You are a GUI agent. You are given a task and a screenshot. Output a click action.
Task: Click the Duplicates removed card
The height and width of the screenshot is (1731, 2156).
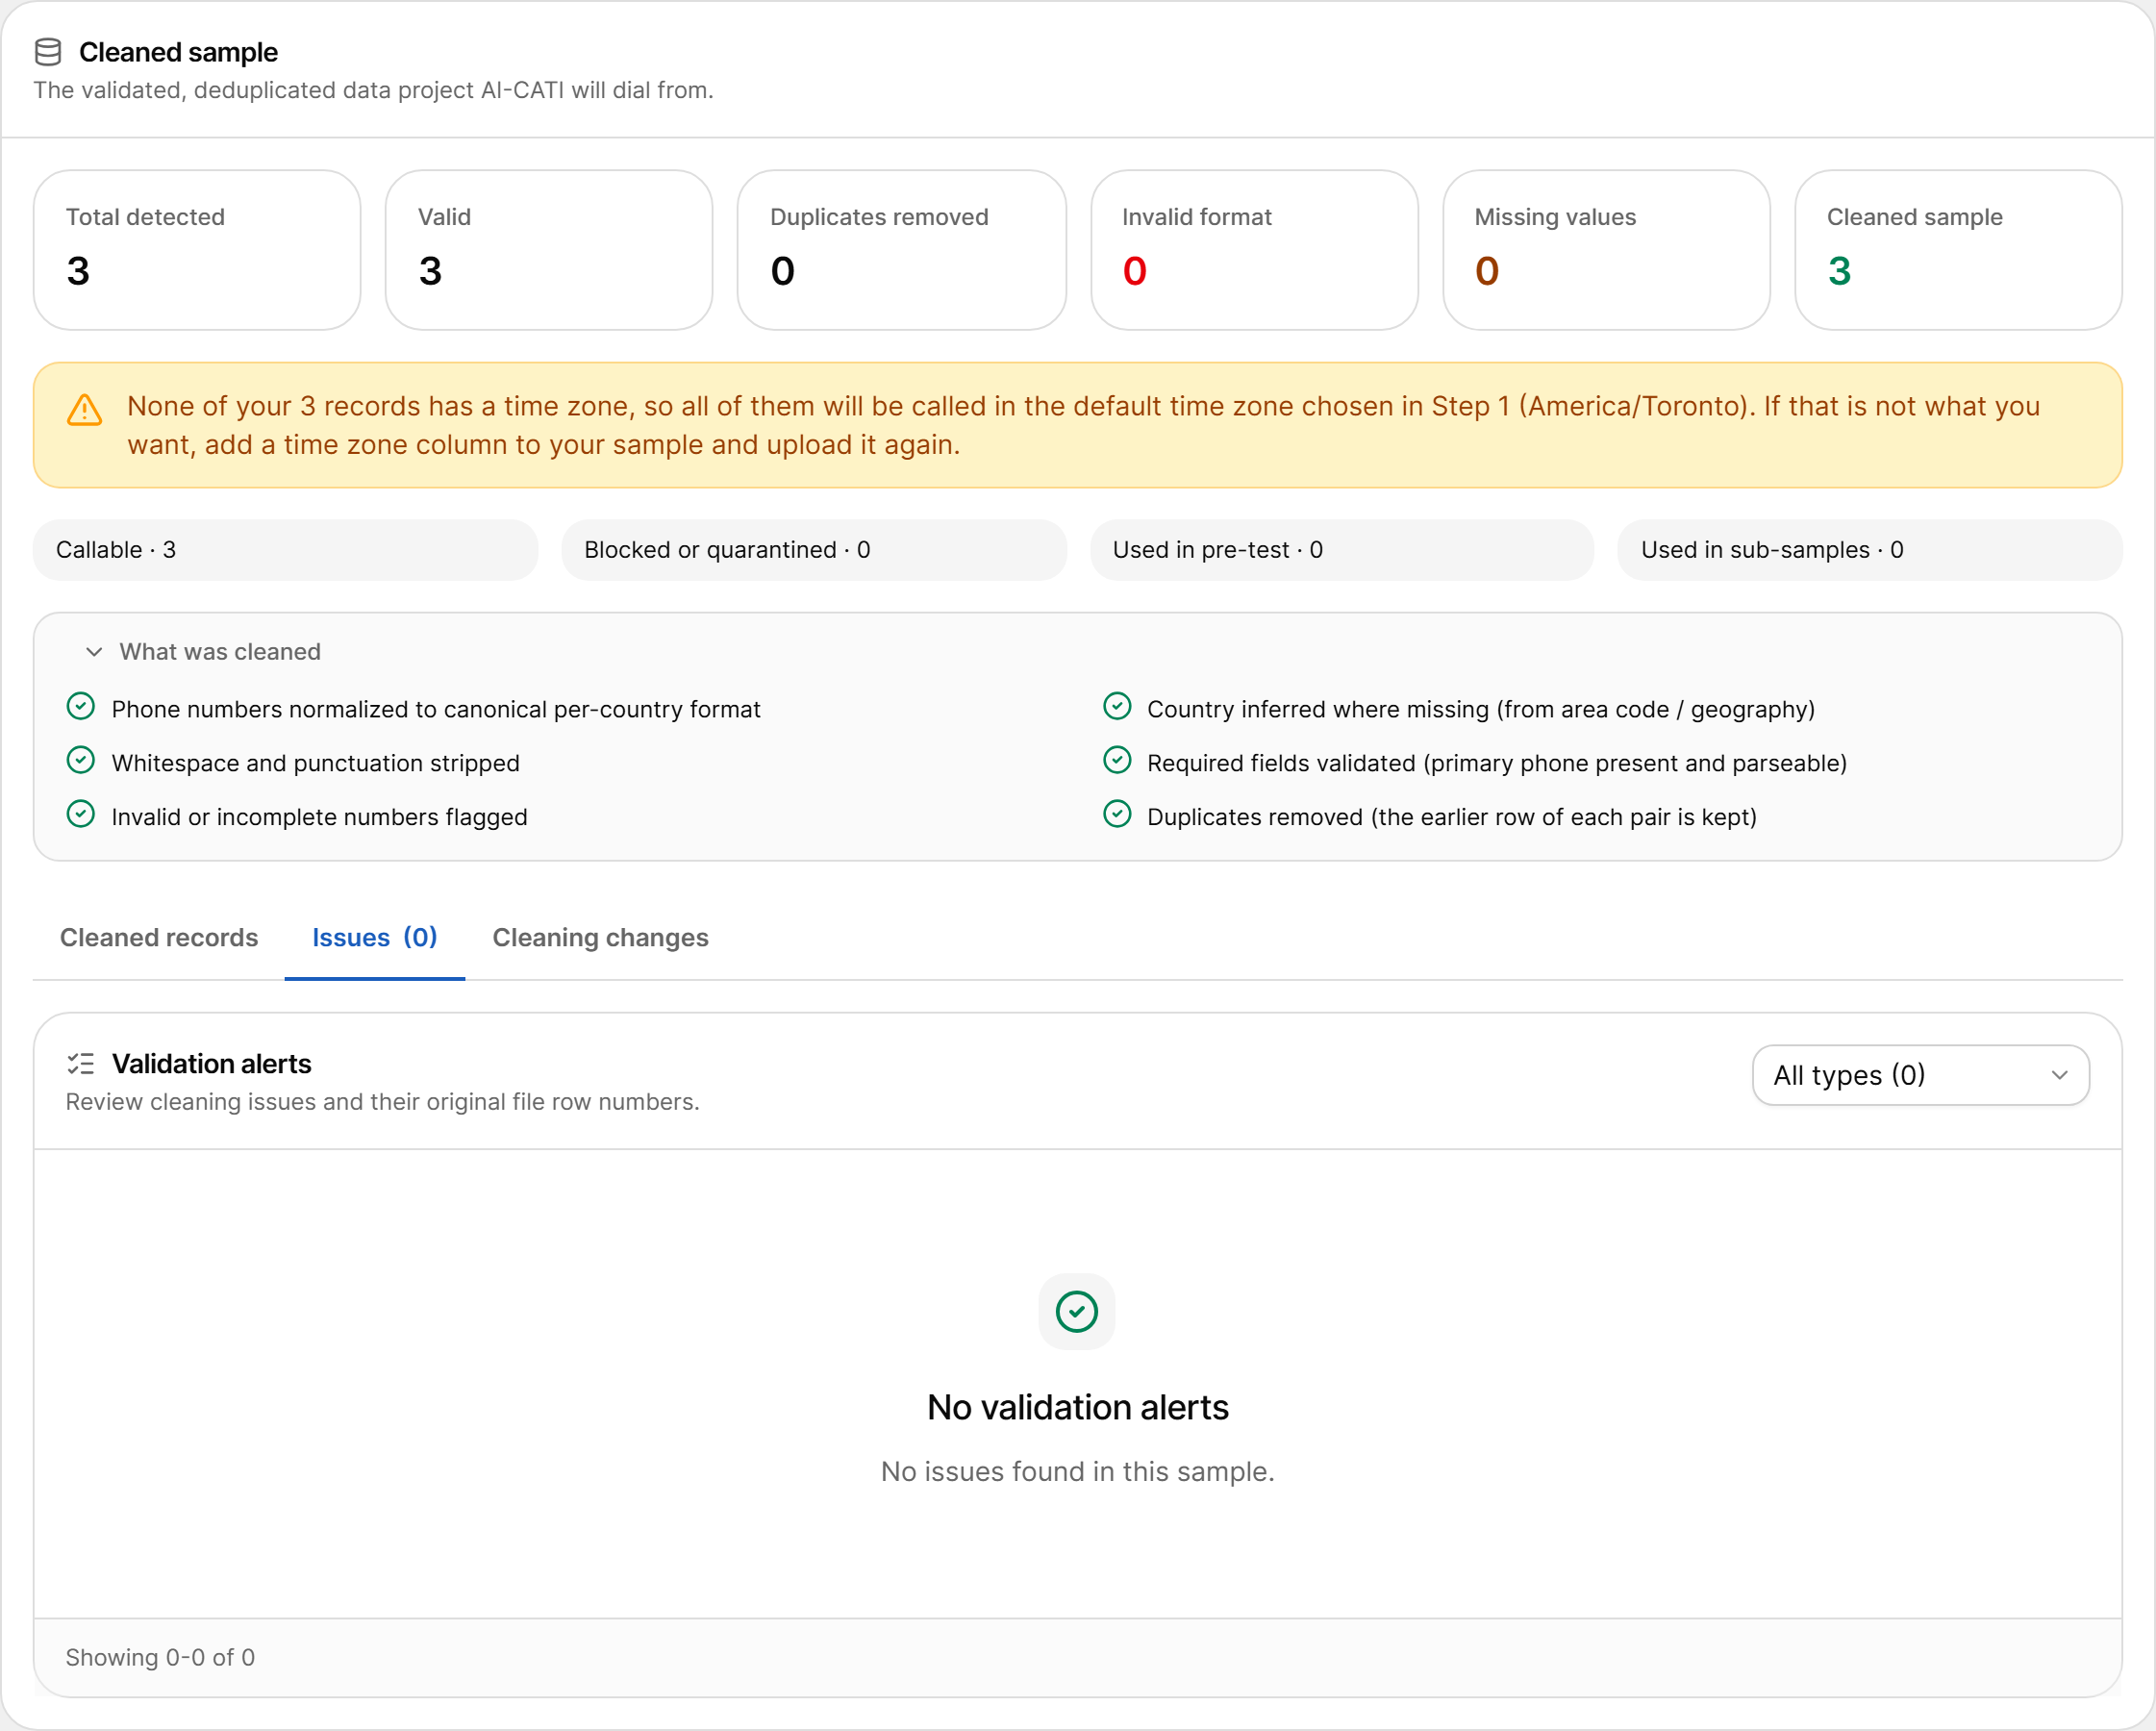[901, 250]
